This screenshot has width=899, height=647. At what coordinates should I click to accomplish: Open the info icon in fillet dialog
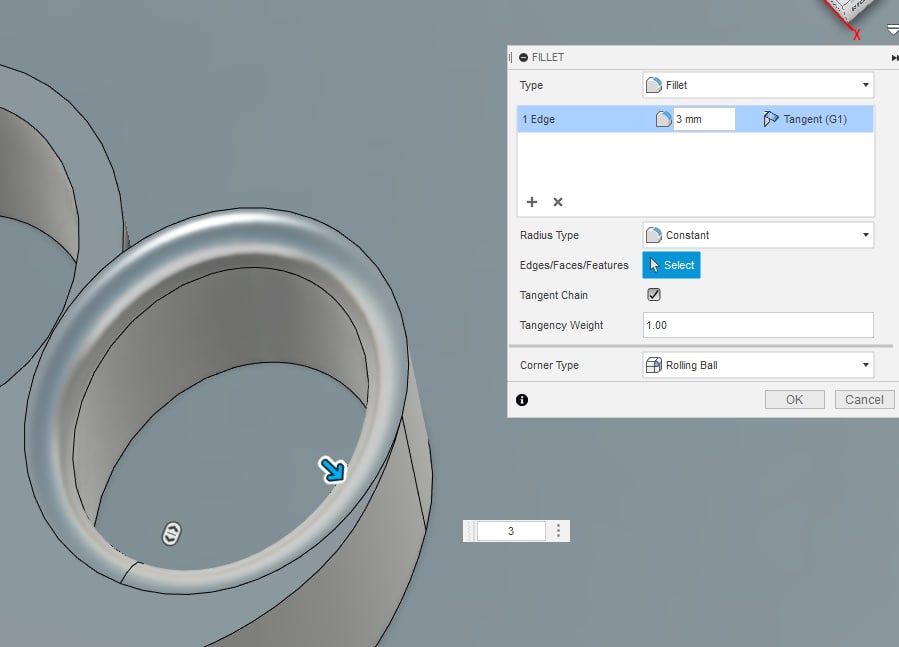coord(522,400)
